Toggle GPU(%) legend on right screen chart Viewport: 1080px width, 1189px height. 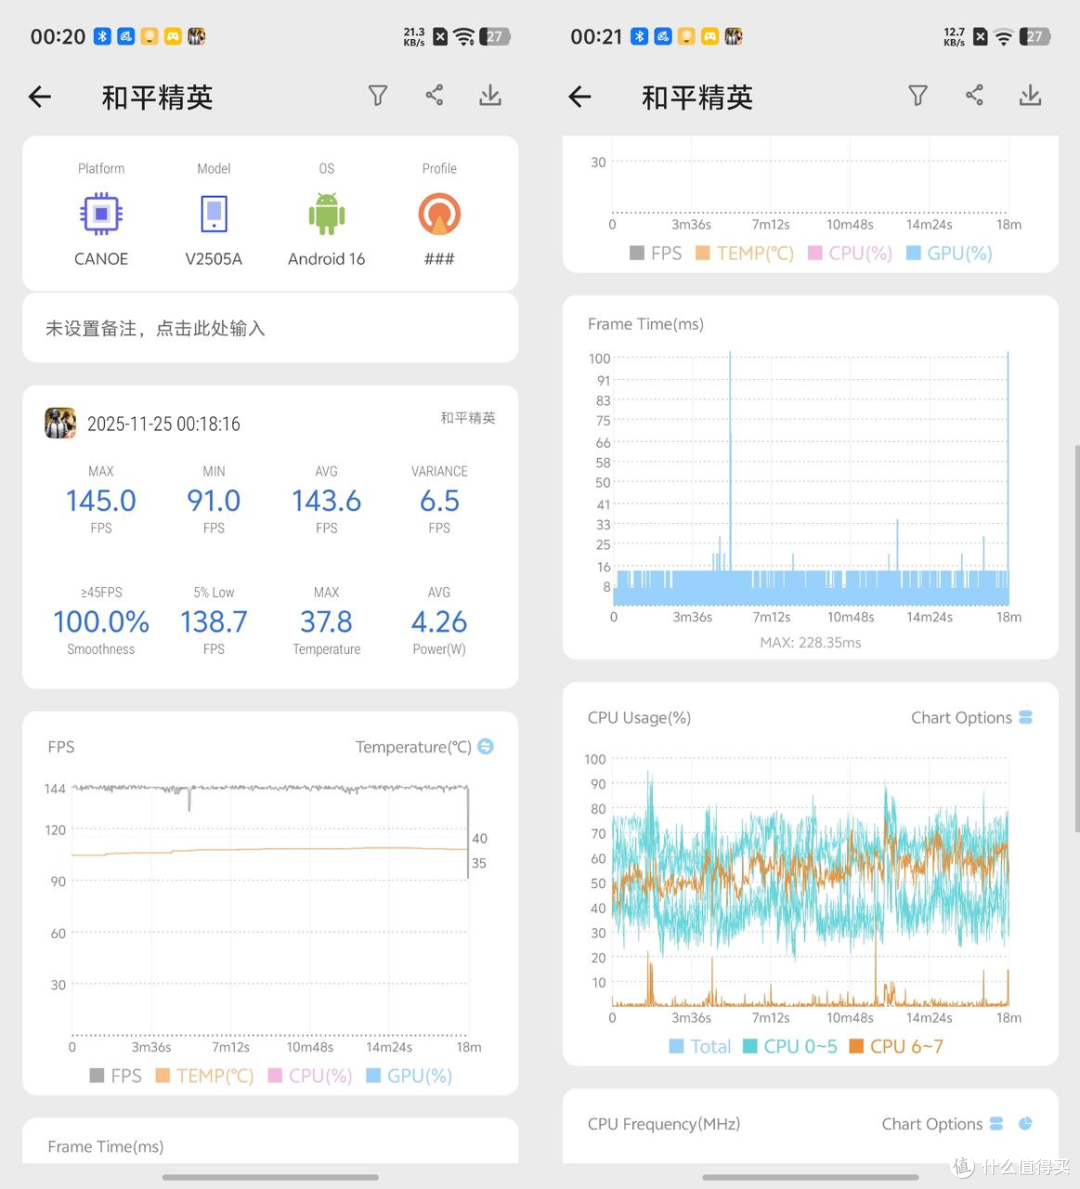(x=949, y=253)
